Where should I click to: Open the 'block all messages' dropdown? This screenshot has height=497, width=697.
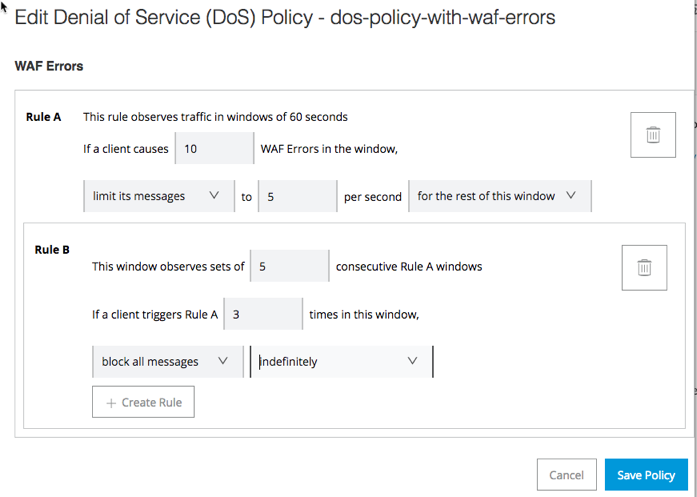166,361
